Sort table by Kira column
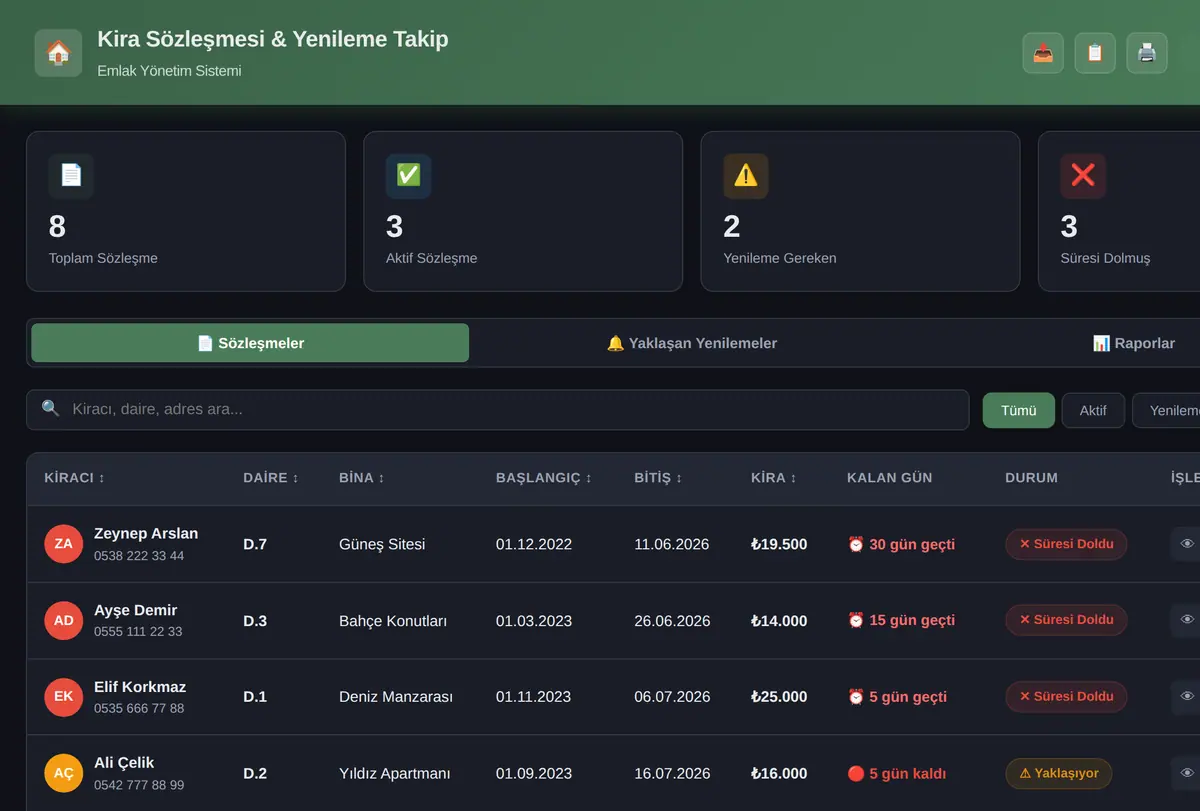Screen dimensions: 1200x811 774,478
